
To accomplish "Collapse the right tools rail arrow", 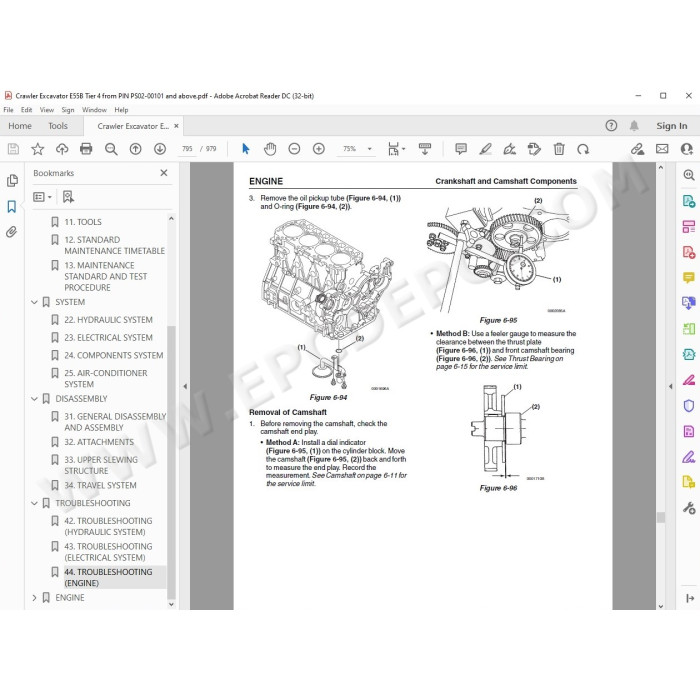I will click(x=690, y=598).
